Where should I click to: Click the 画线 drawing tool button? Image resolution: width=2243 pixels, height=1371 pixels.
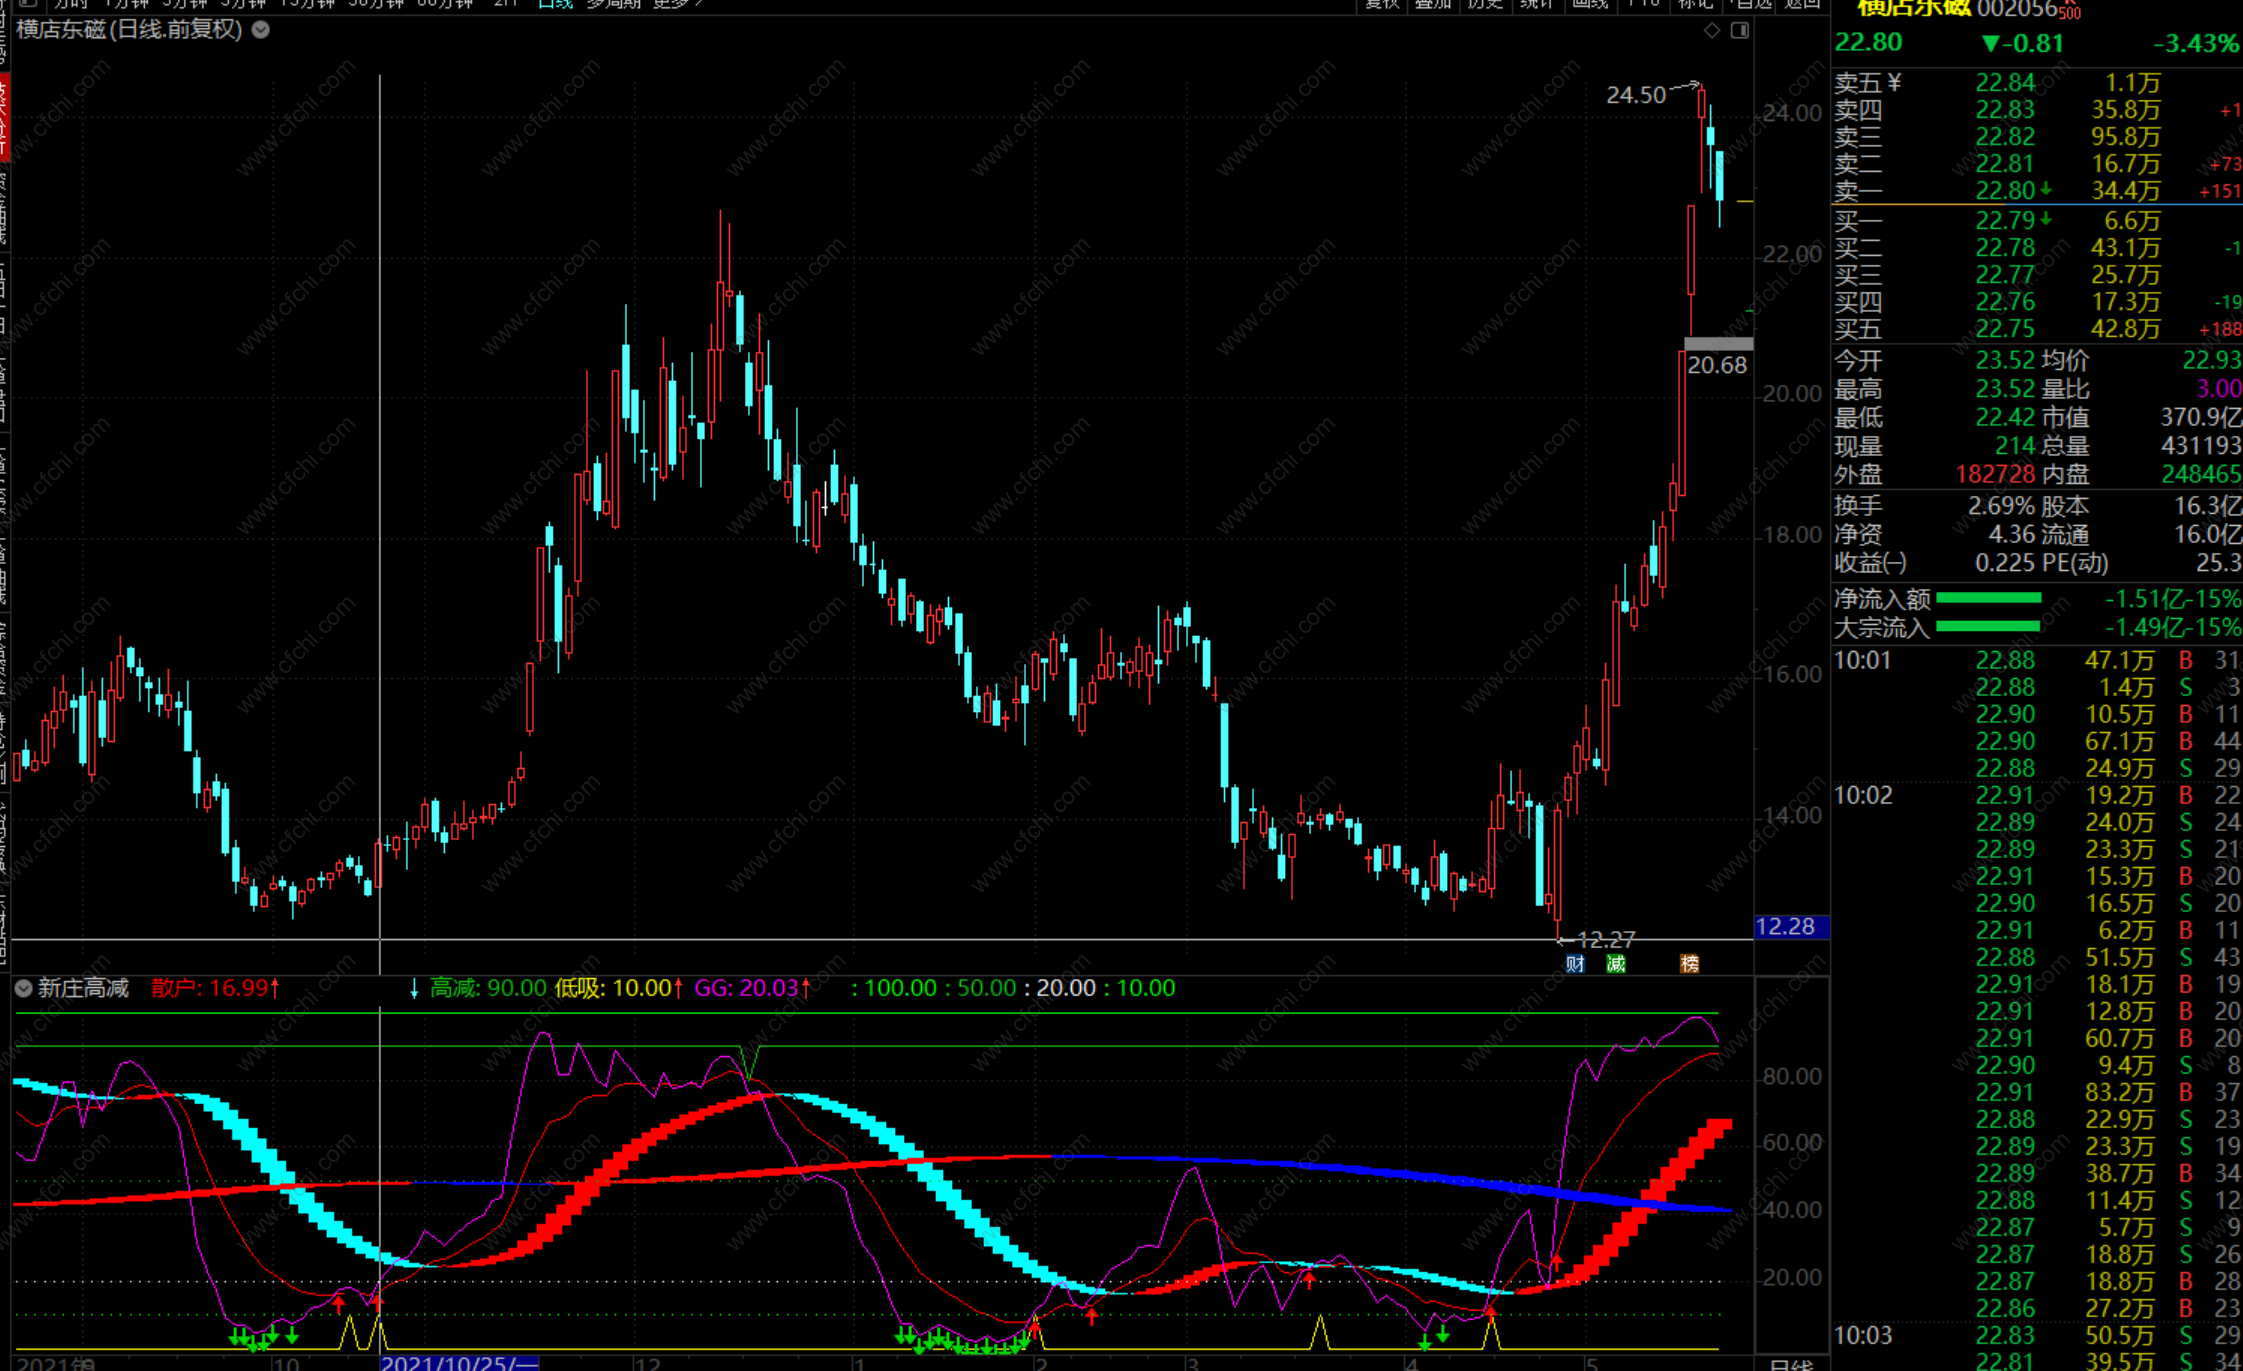(1589, 4)
